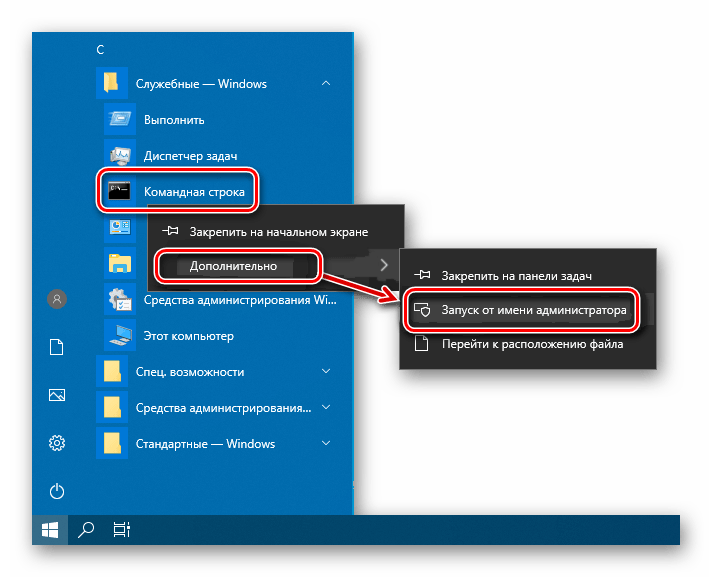Open Pictures from the Start sidebar
The image size is (712, 577).
click(x=57, y=395)
